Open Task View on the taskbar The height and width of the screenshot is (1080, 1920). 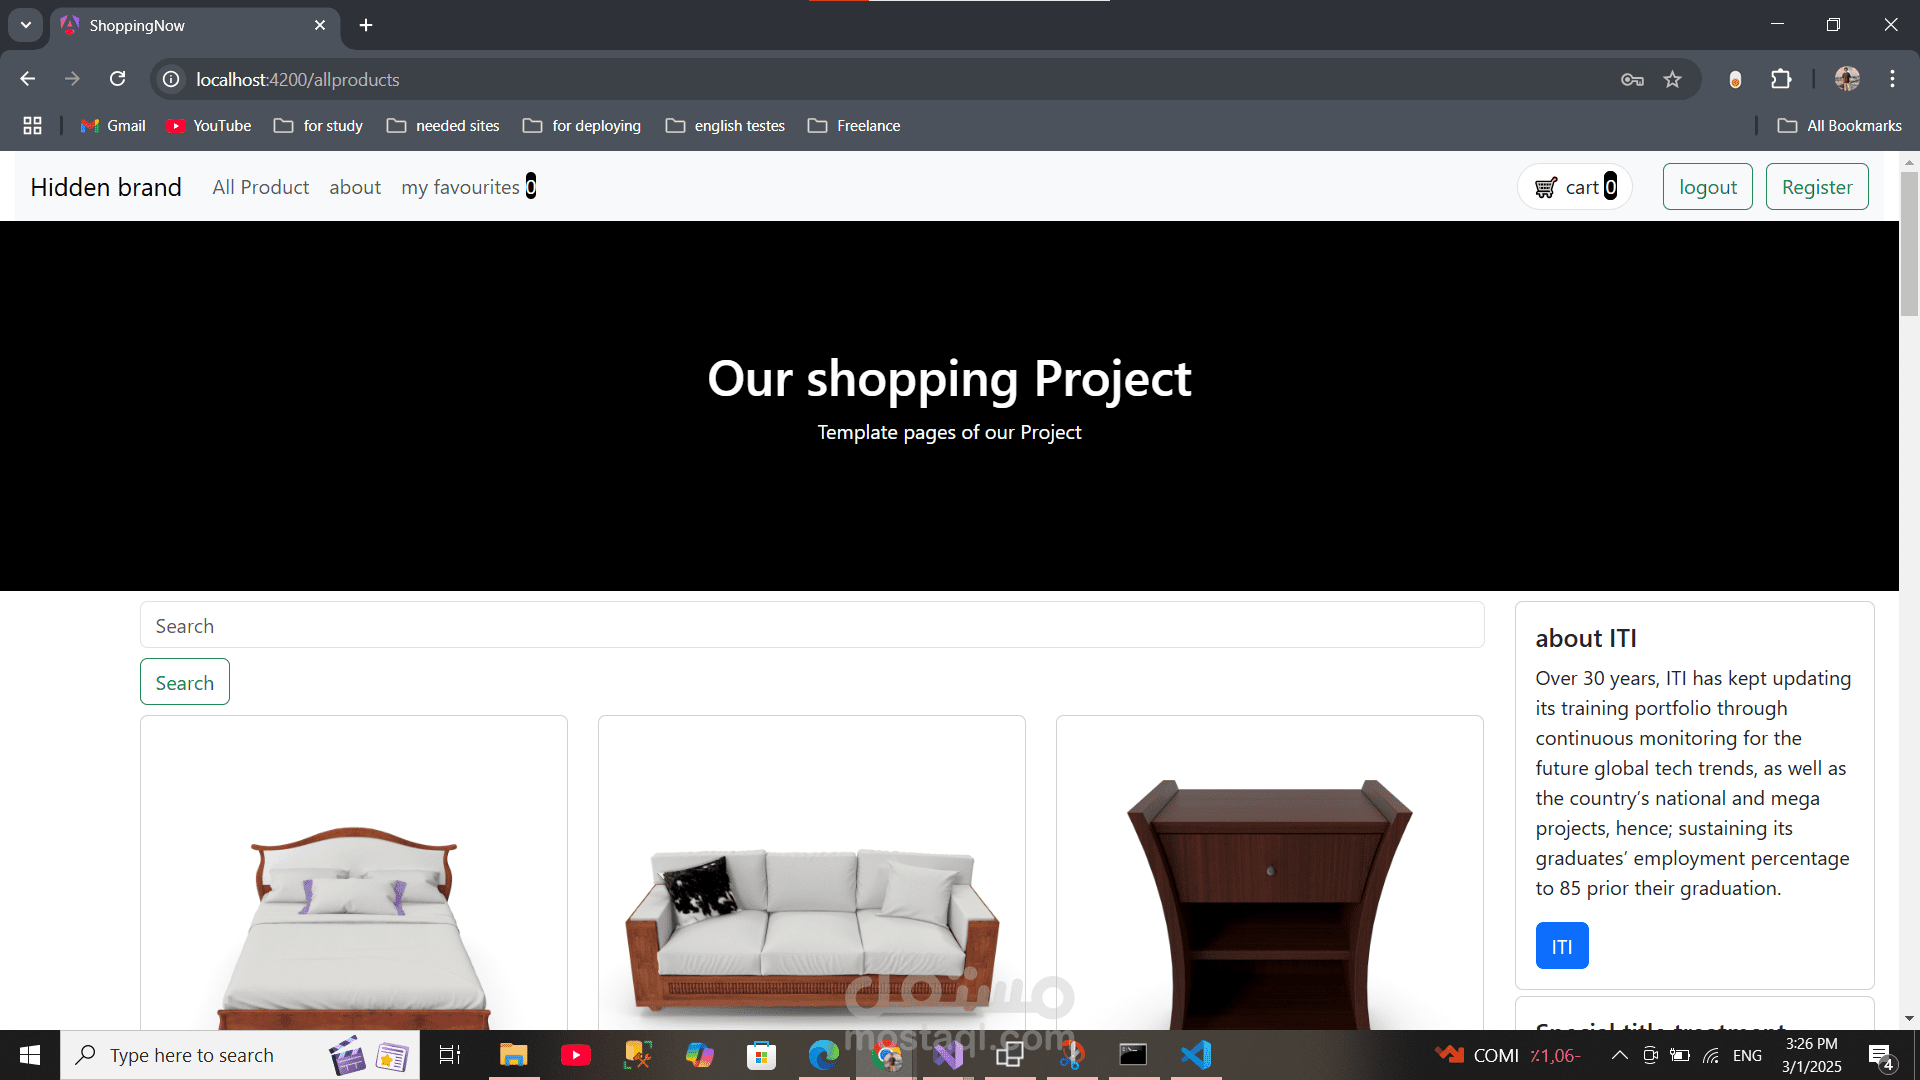tap(450, 1055)
